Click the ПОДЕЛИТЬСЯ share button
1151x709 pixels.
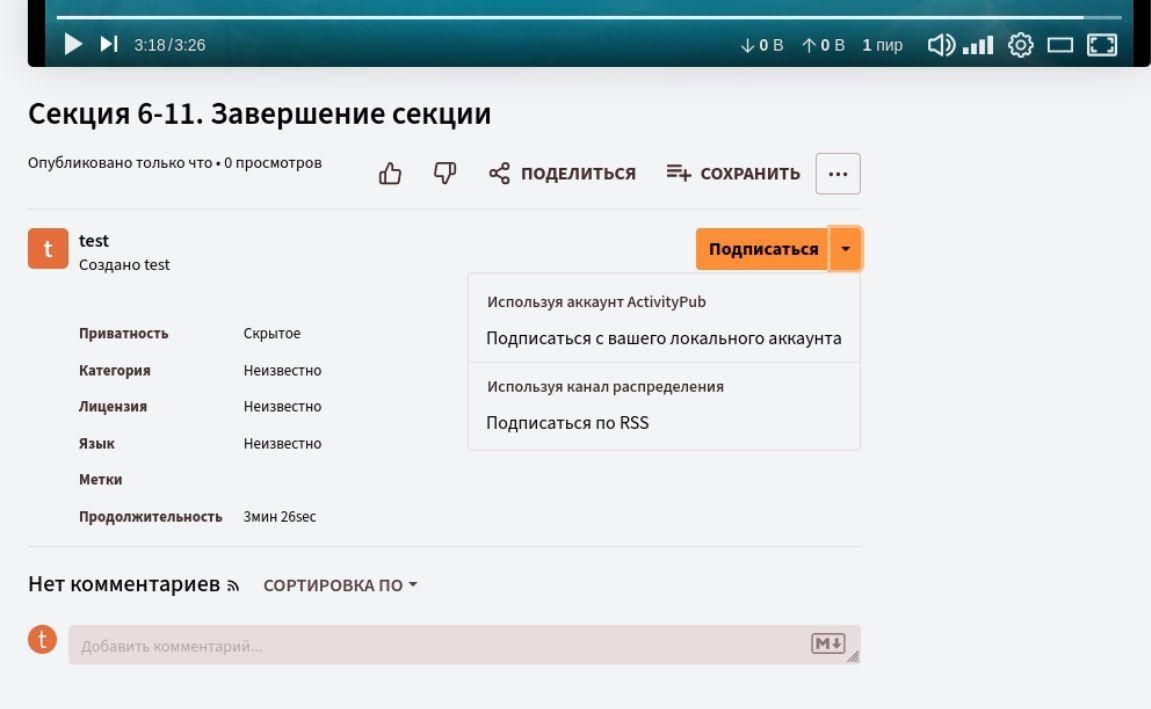(x=562, y=174)
